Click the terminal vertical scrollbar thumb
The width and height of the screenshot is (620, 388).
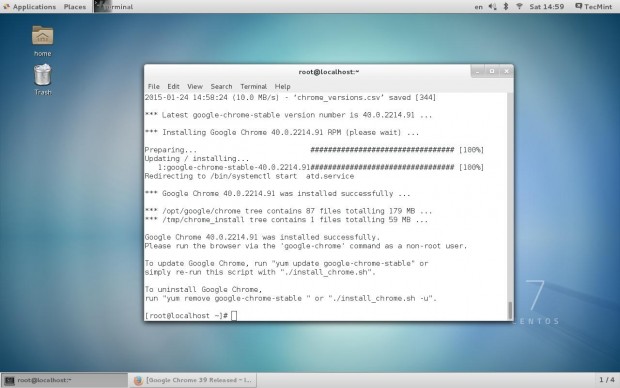[x=510, y=310]
